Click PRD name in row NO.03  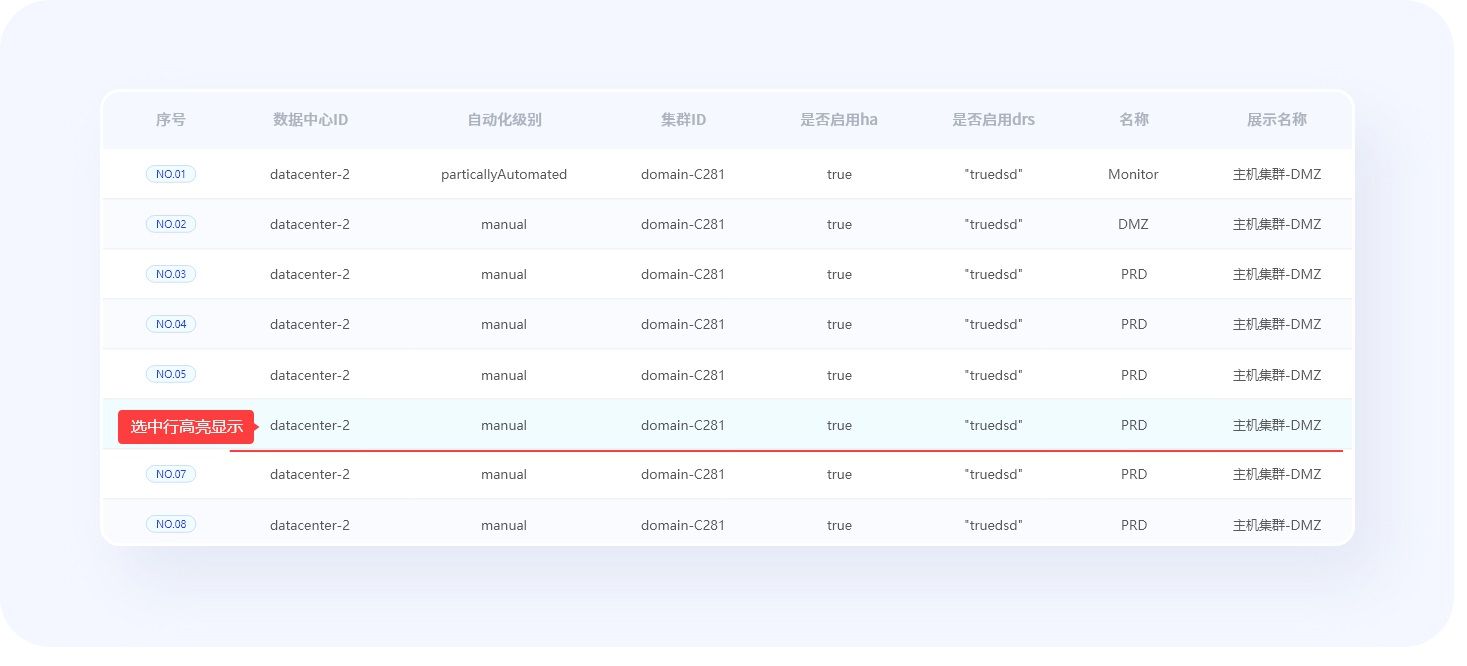(x=1134, y=274)
